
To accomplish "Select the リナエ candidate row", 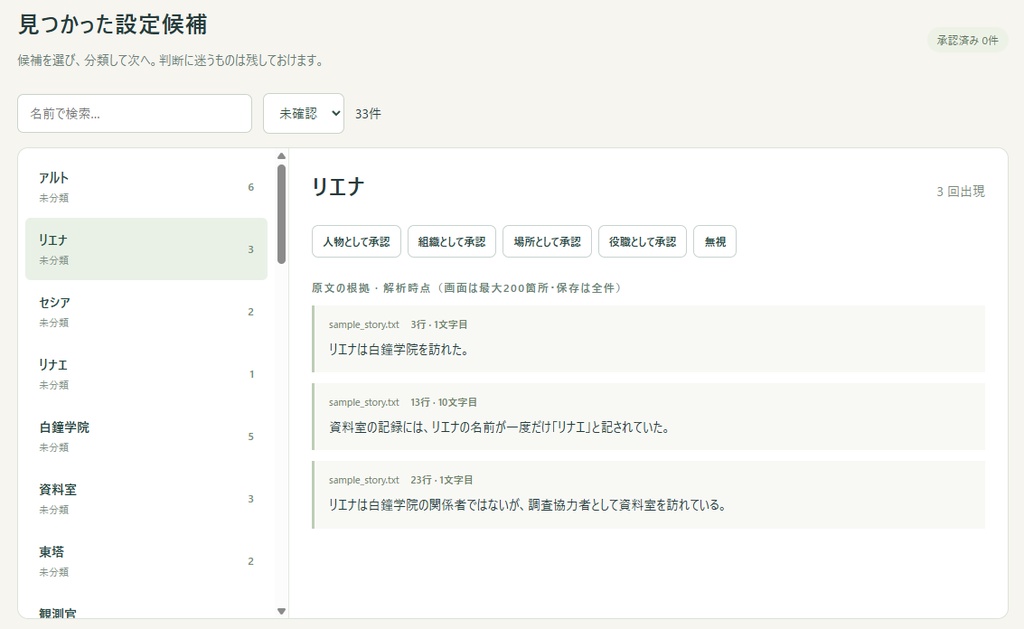I will [146, 374].
